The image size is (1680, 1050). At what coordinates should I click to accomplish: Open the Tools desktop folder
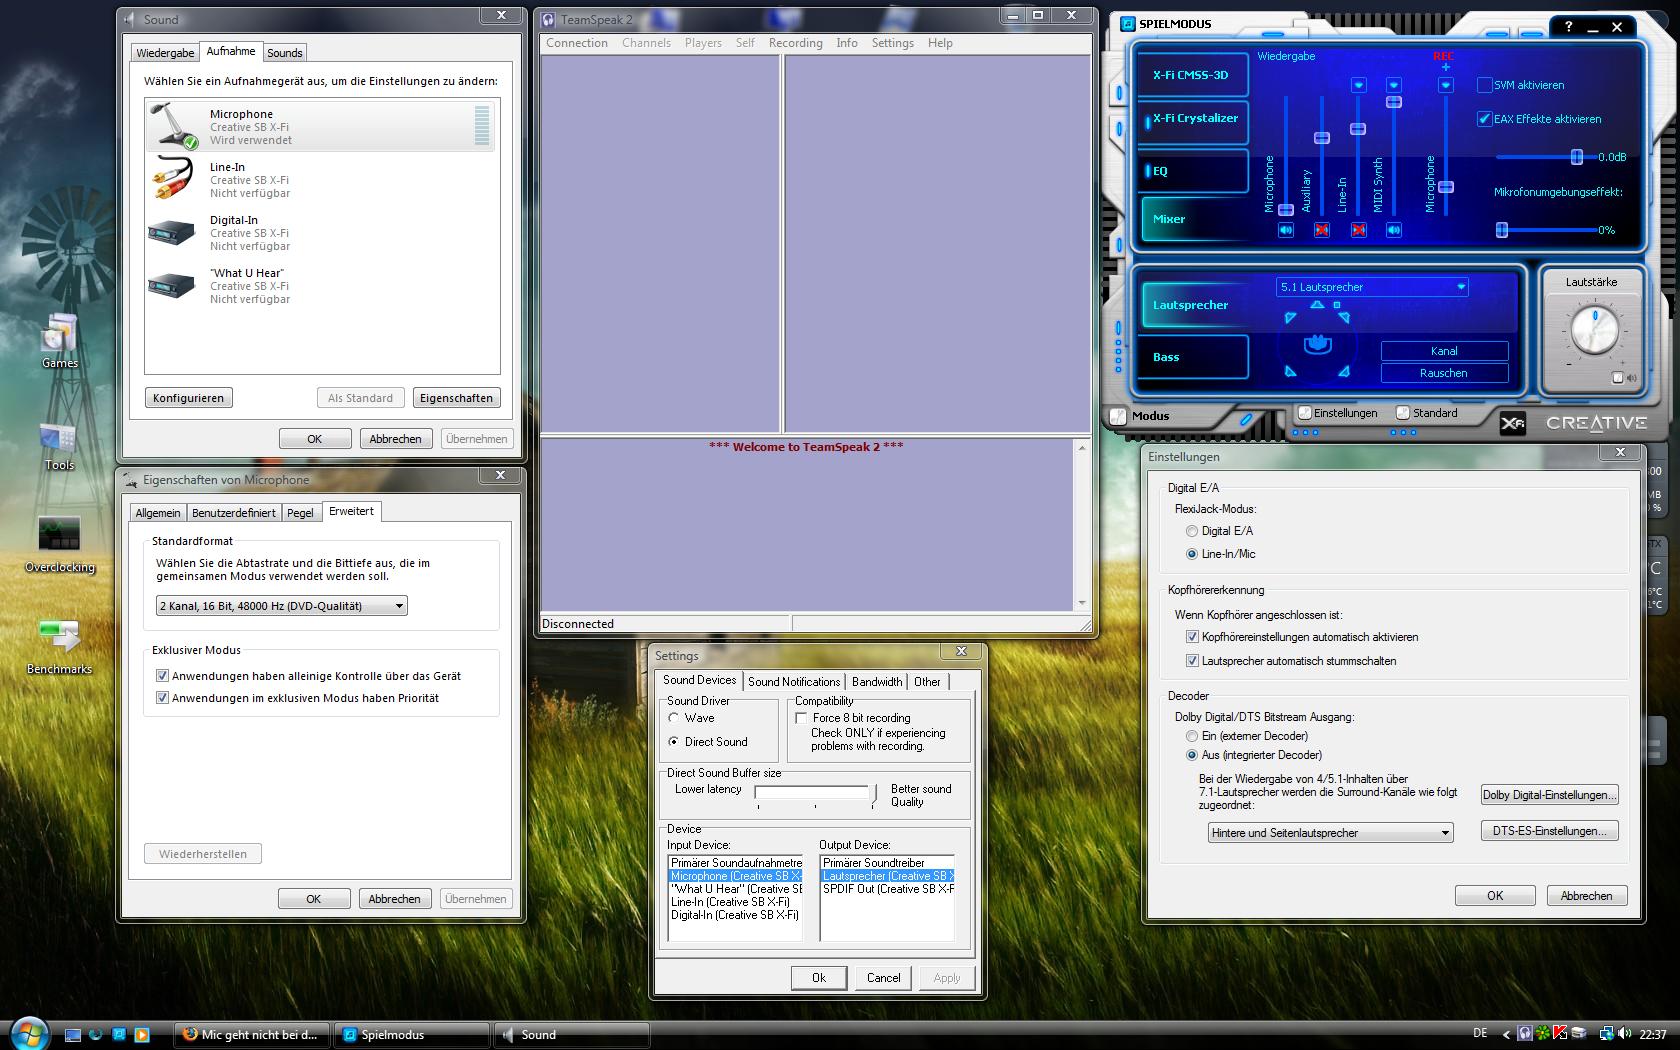tap(59, 446)
